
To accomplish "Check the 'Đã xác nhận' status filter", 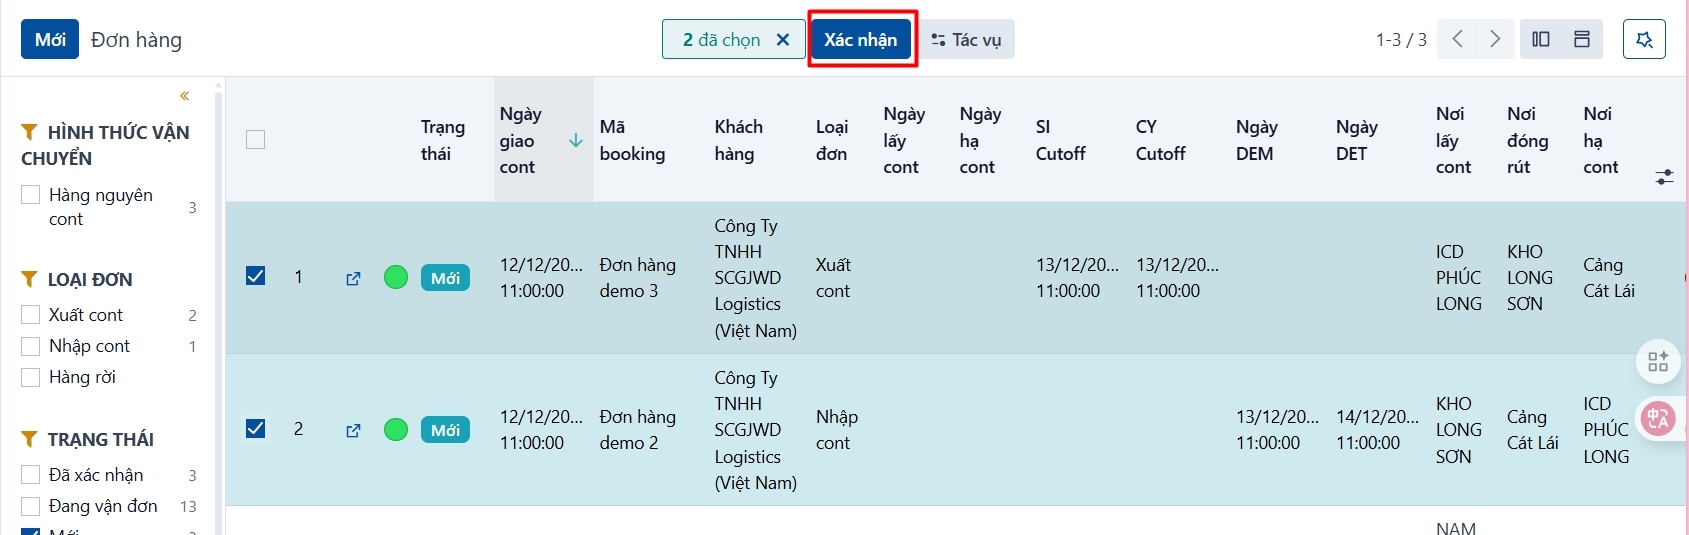I will [x=31, y=475].
